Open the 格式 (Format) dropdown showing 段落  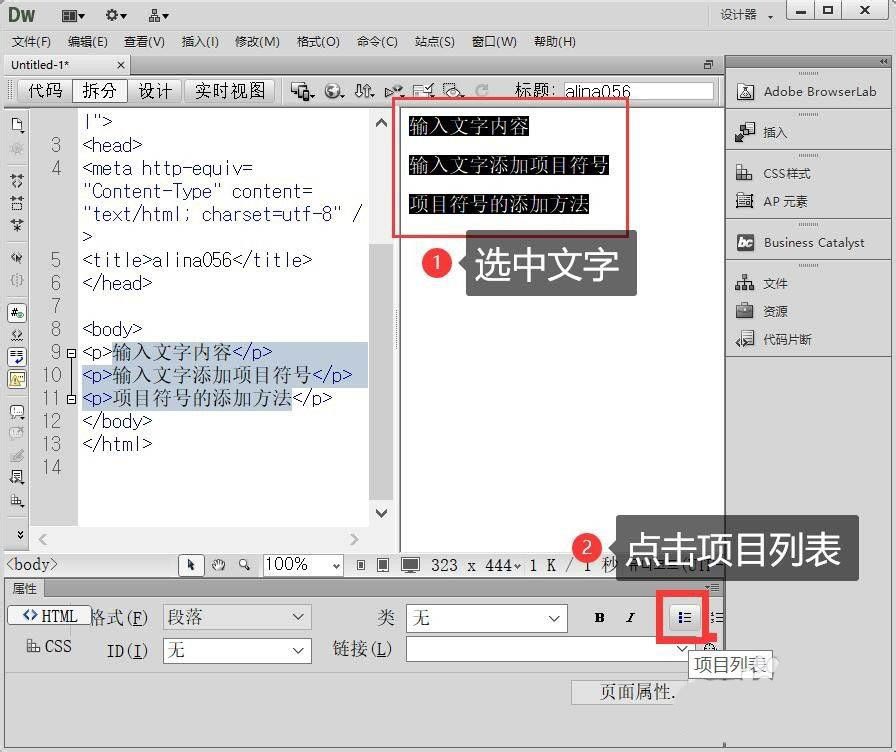(236, 617)
